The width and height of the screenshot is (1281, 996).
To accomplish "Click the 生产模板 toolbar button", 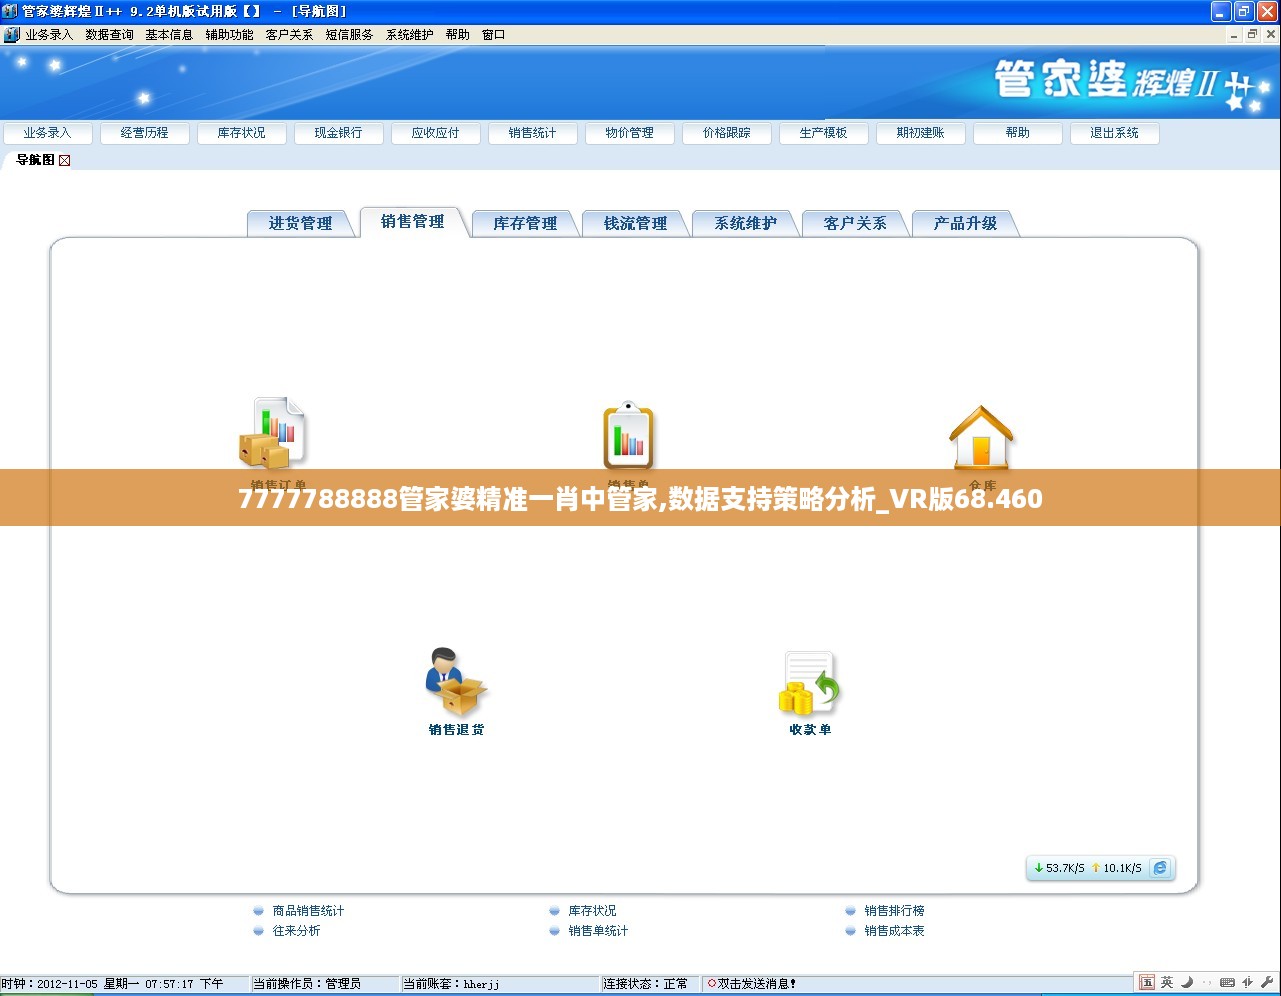I will point(823,133).
